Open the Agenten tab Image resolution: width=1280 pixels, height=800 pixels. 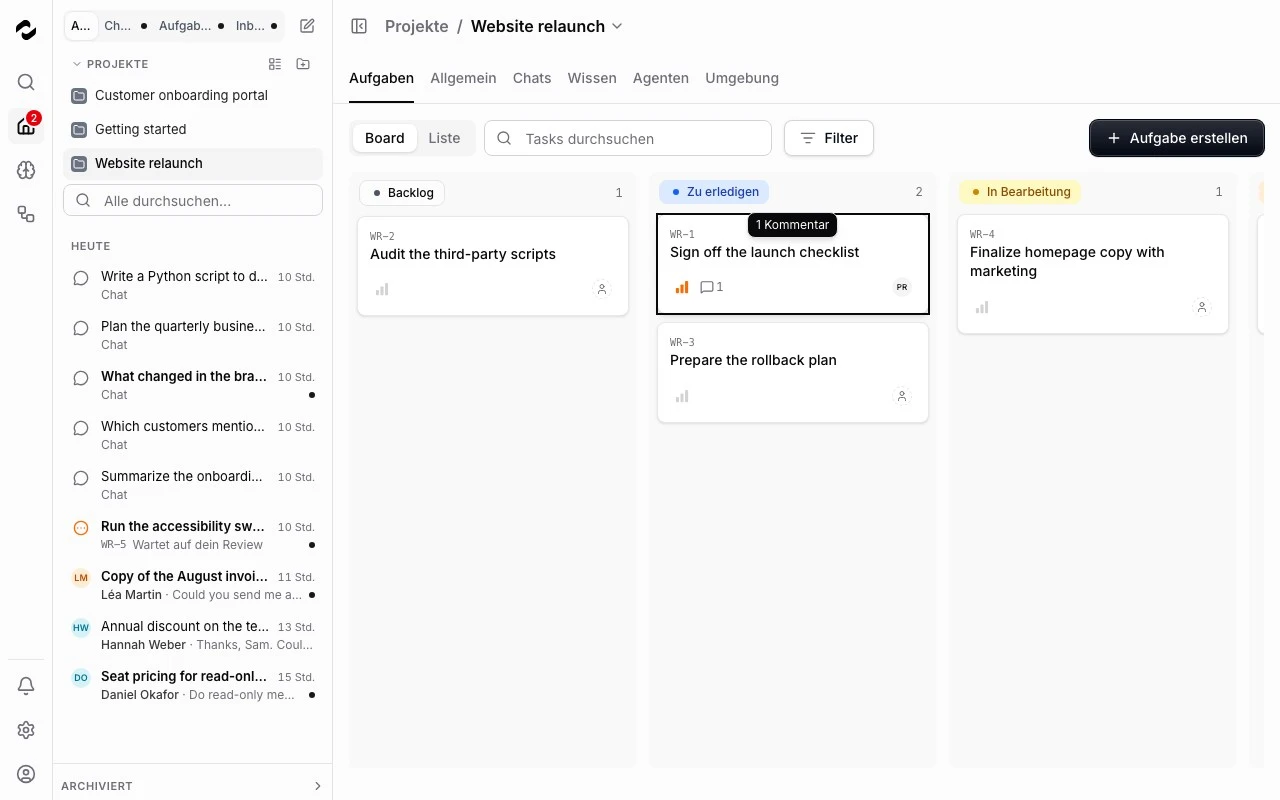661,78
